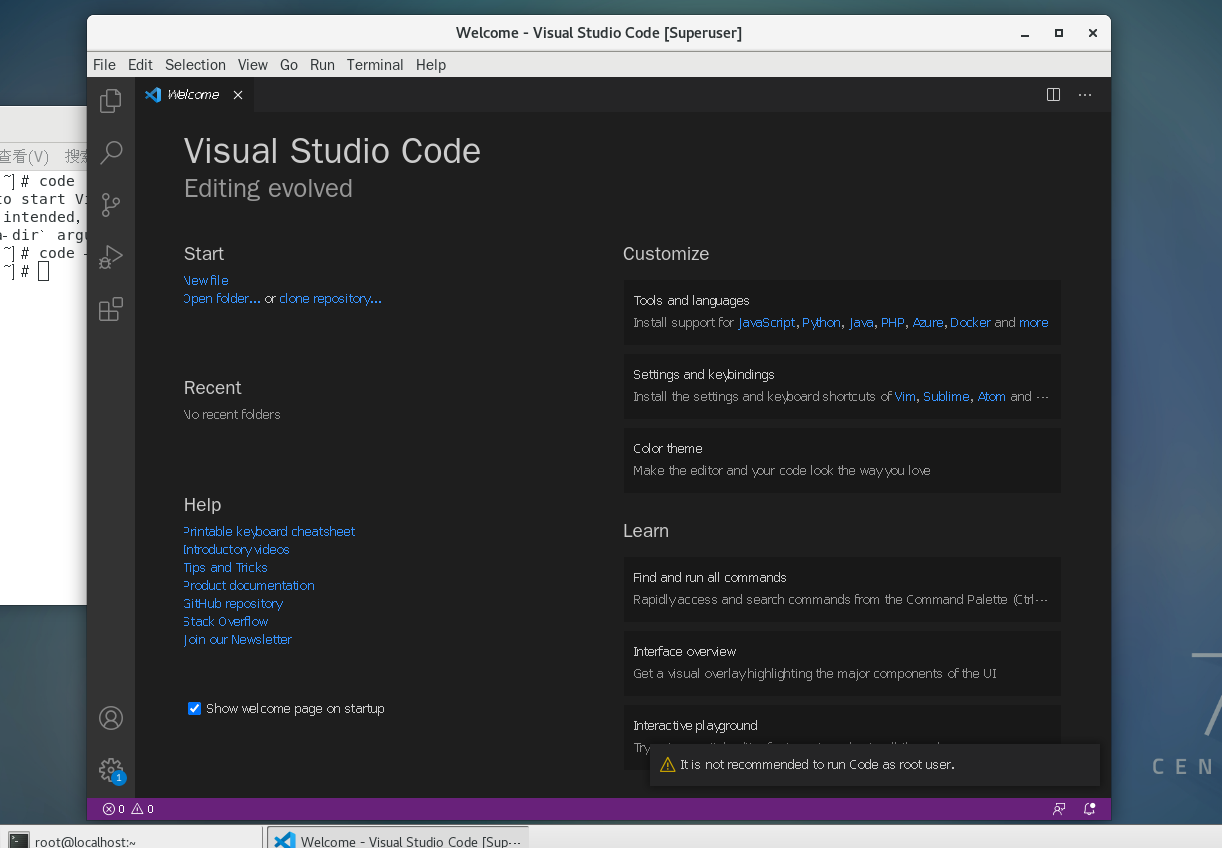1222x848 pixels.
Task: Click the errors and warnings status indicator
Action: 128,809
